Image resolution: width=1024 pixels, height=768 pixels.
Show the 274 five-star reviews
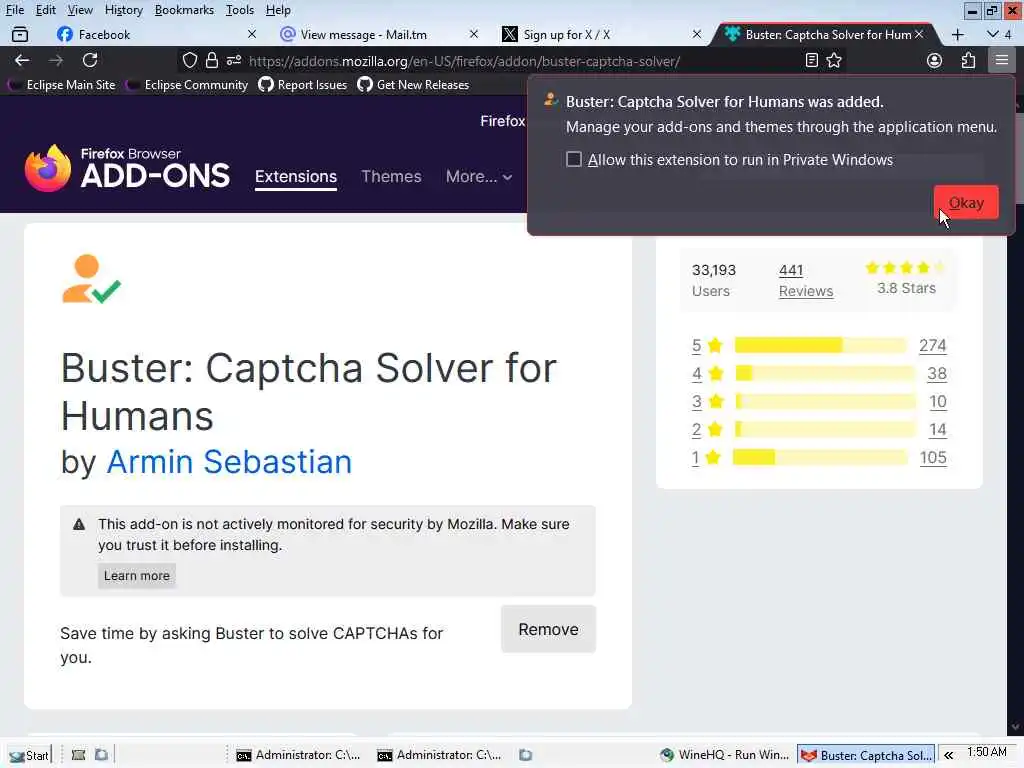933,345
